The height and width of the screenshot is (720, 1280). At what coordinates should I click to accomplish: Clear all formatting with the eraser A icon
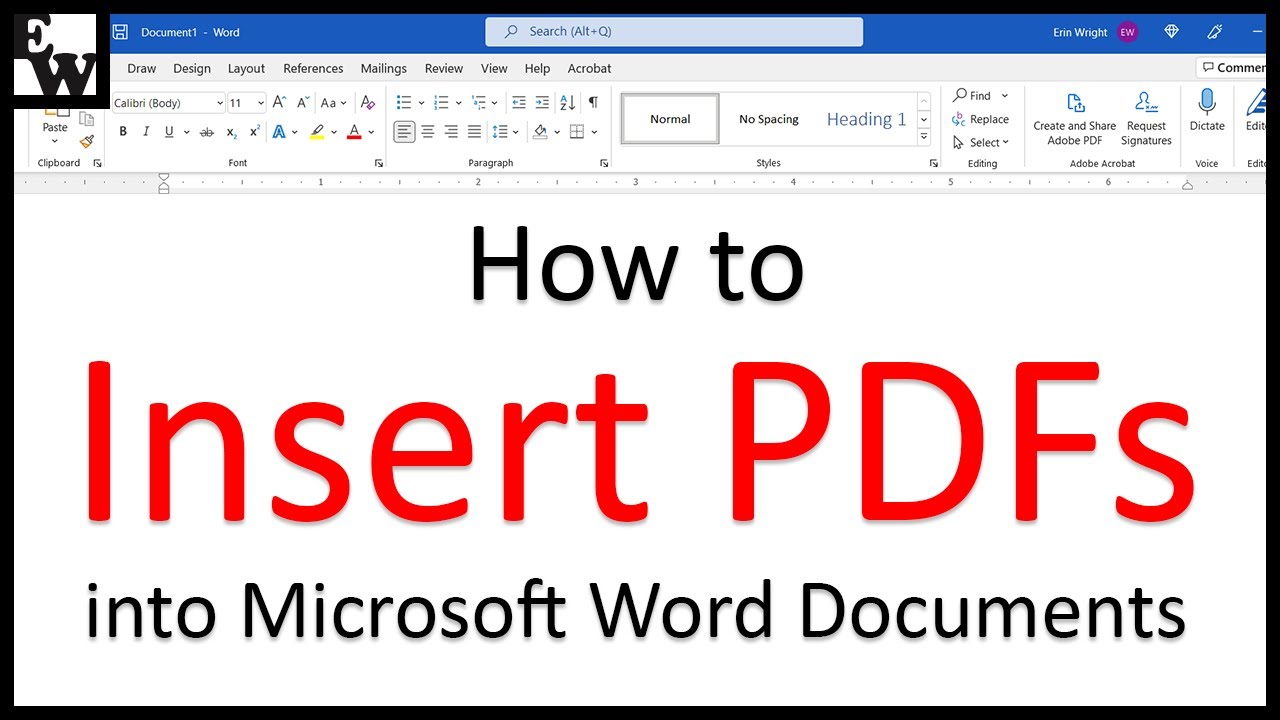[x=368, y=102]
